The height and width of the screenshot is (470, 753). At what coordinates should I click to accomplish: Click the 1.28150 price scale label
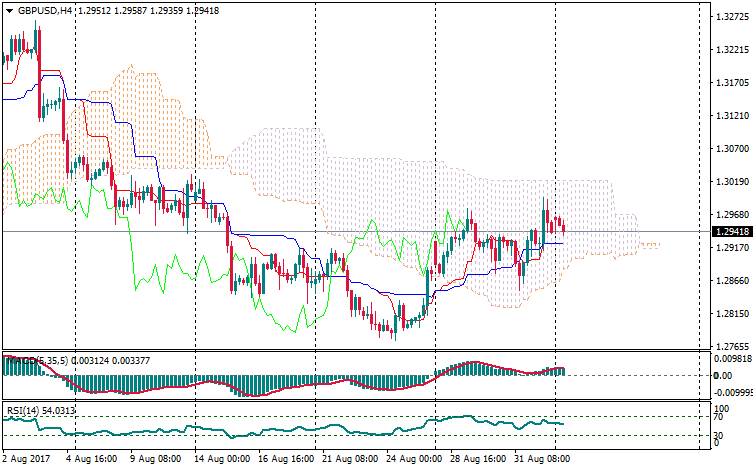[x=731, y=314]
